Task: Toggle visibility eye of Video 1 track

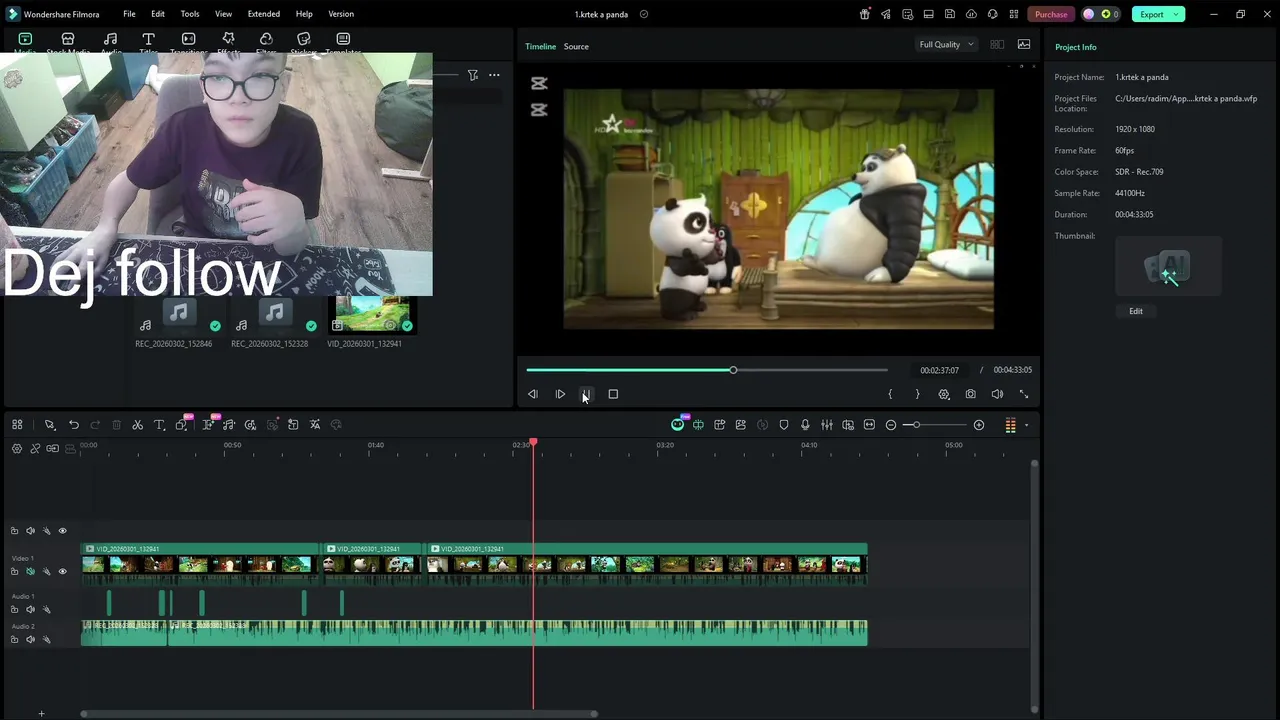Action: (x=62, y=571)
